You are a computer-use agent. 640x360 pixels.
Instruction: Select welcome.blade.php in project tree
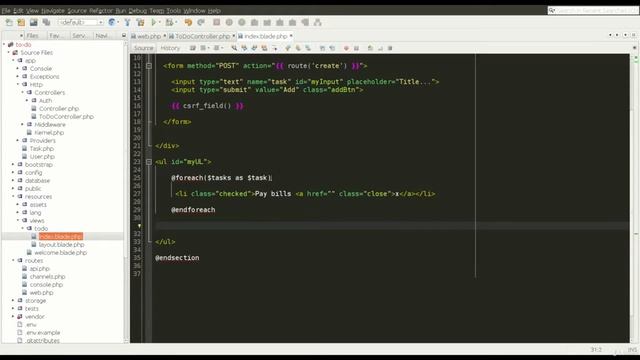[60, 253]
